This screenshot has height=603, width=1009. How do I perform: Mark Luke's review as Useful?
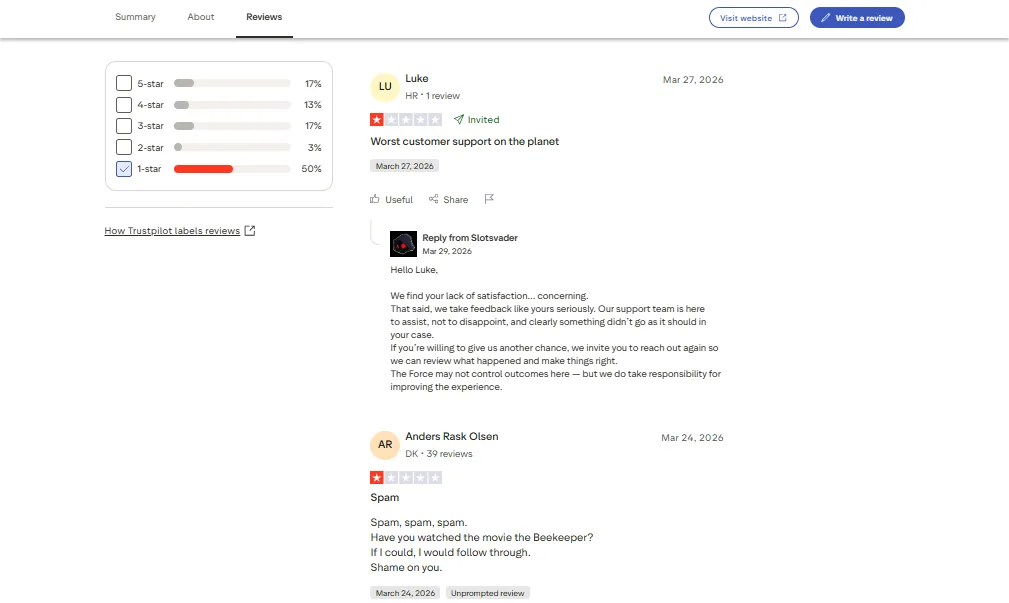(391, 199)
